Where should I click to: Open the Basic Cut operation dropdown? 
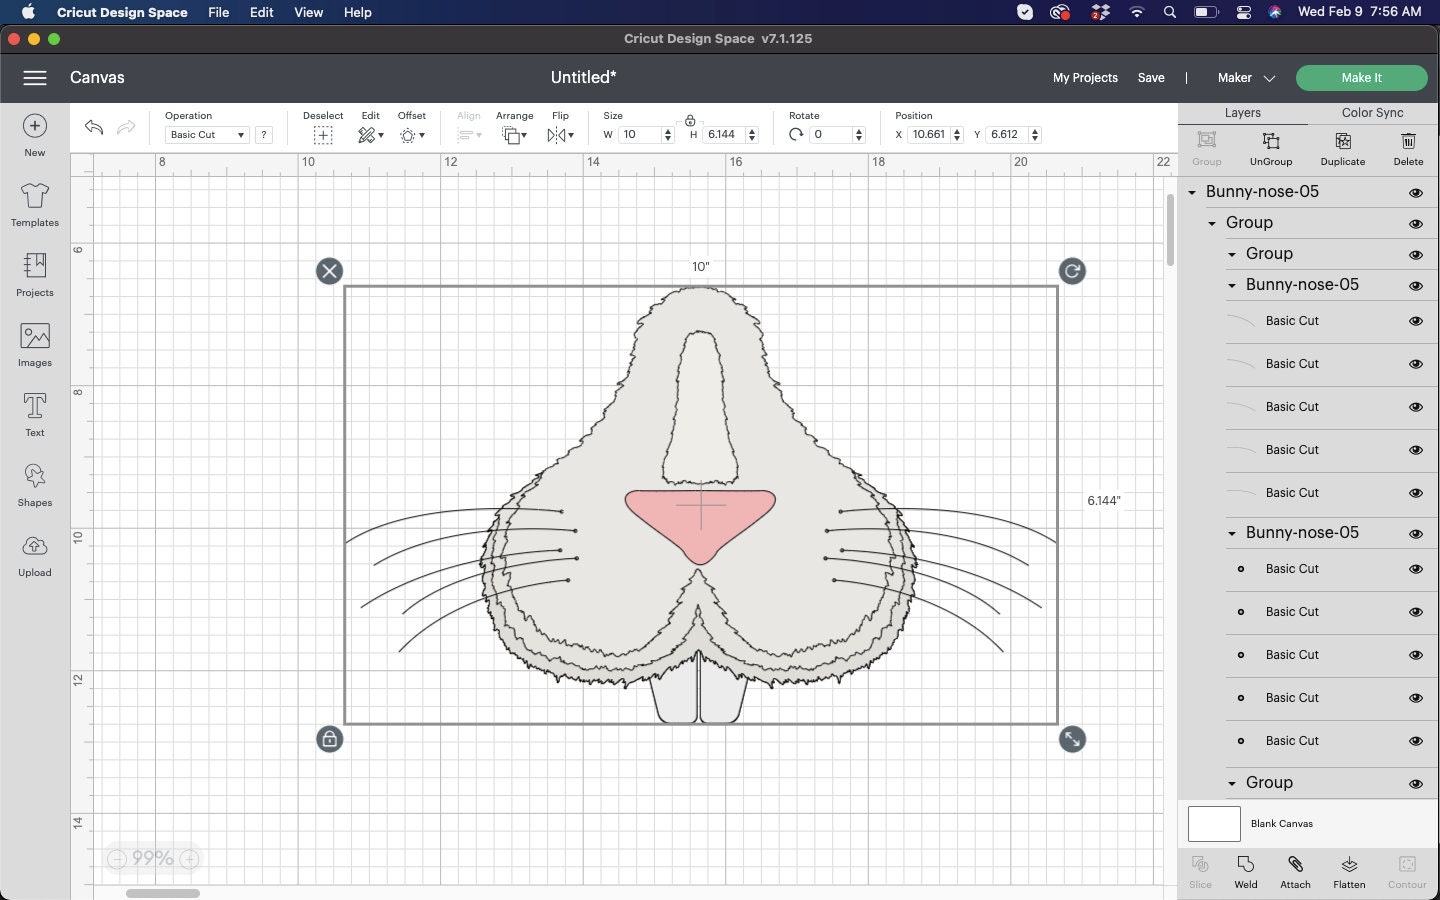click(206, 134)
